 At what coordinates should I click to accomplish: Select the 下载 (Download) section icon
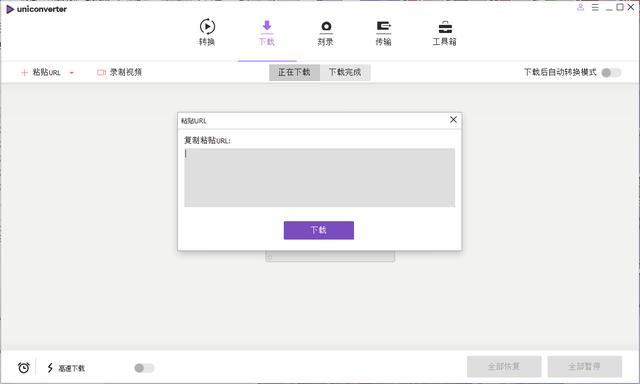pos(267,26)
